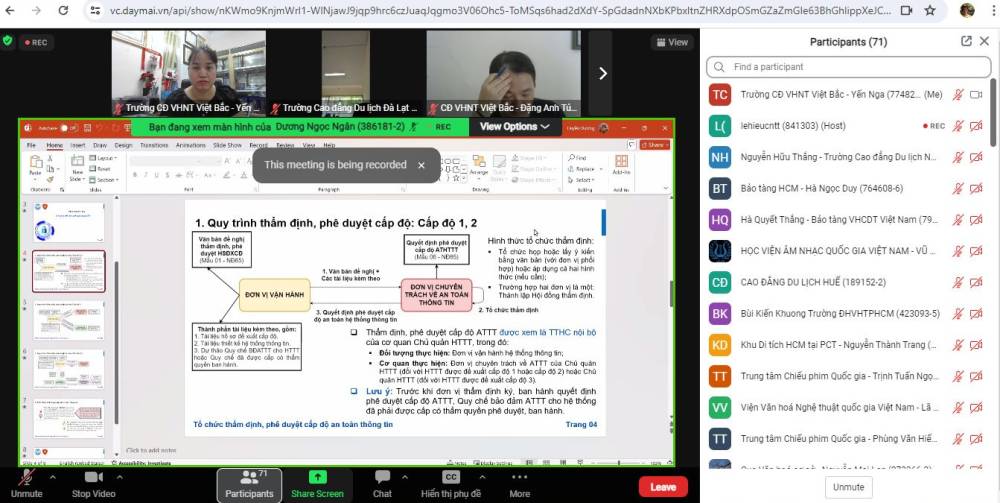Click the Unmute button below participants list
1000x503 pixels.
848,487
